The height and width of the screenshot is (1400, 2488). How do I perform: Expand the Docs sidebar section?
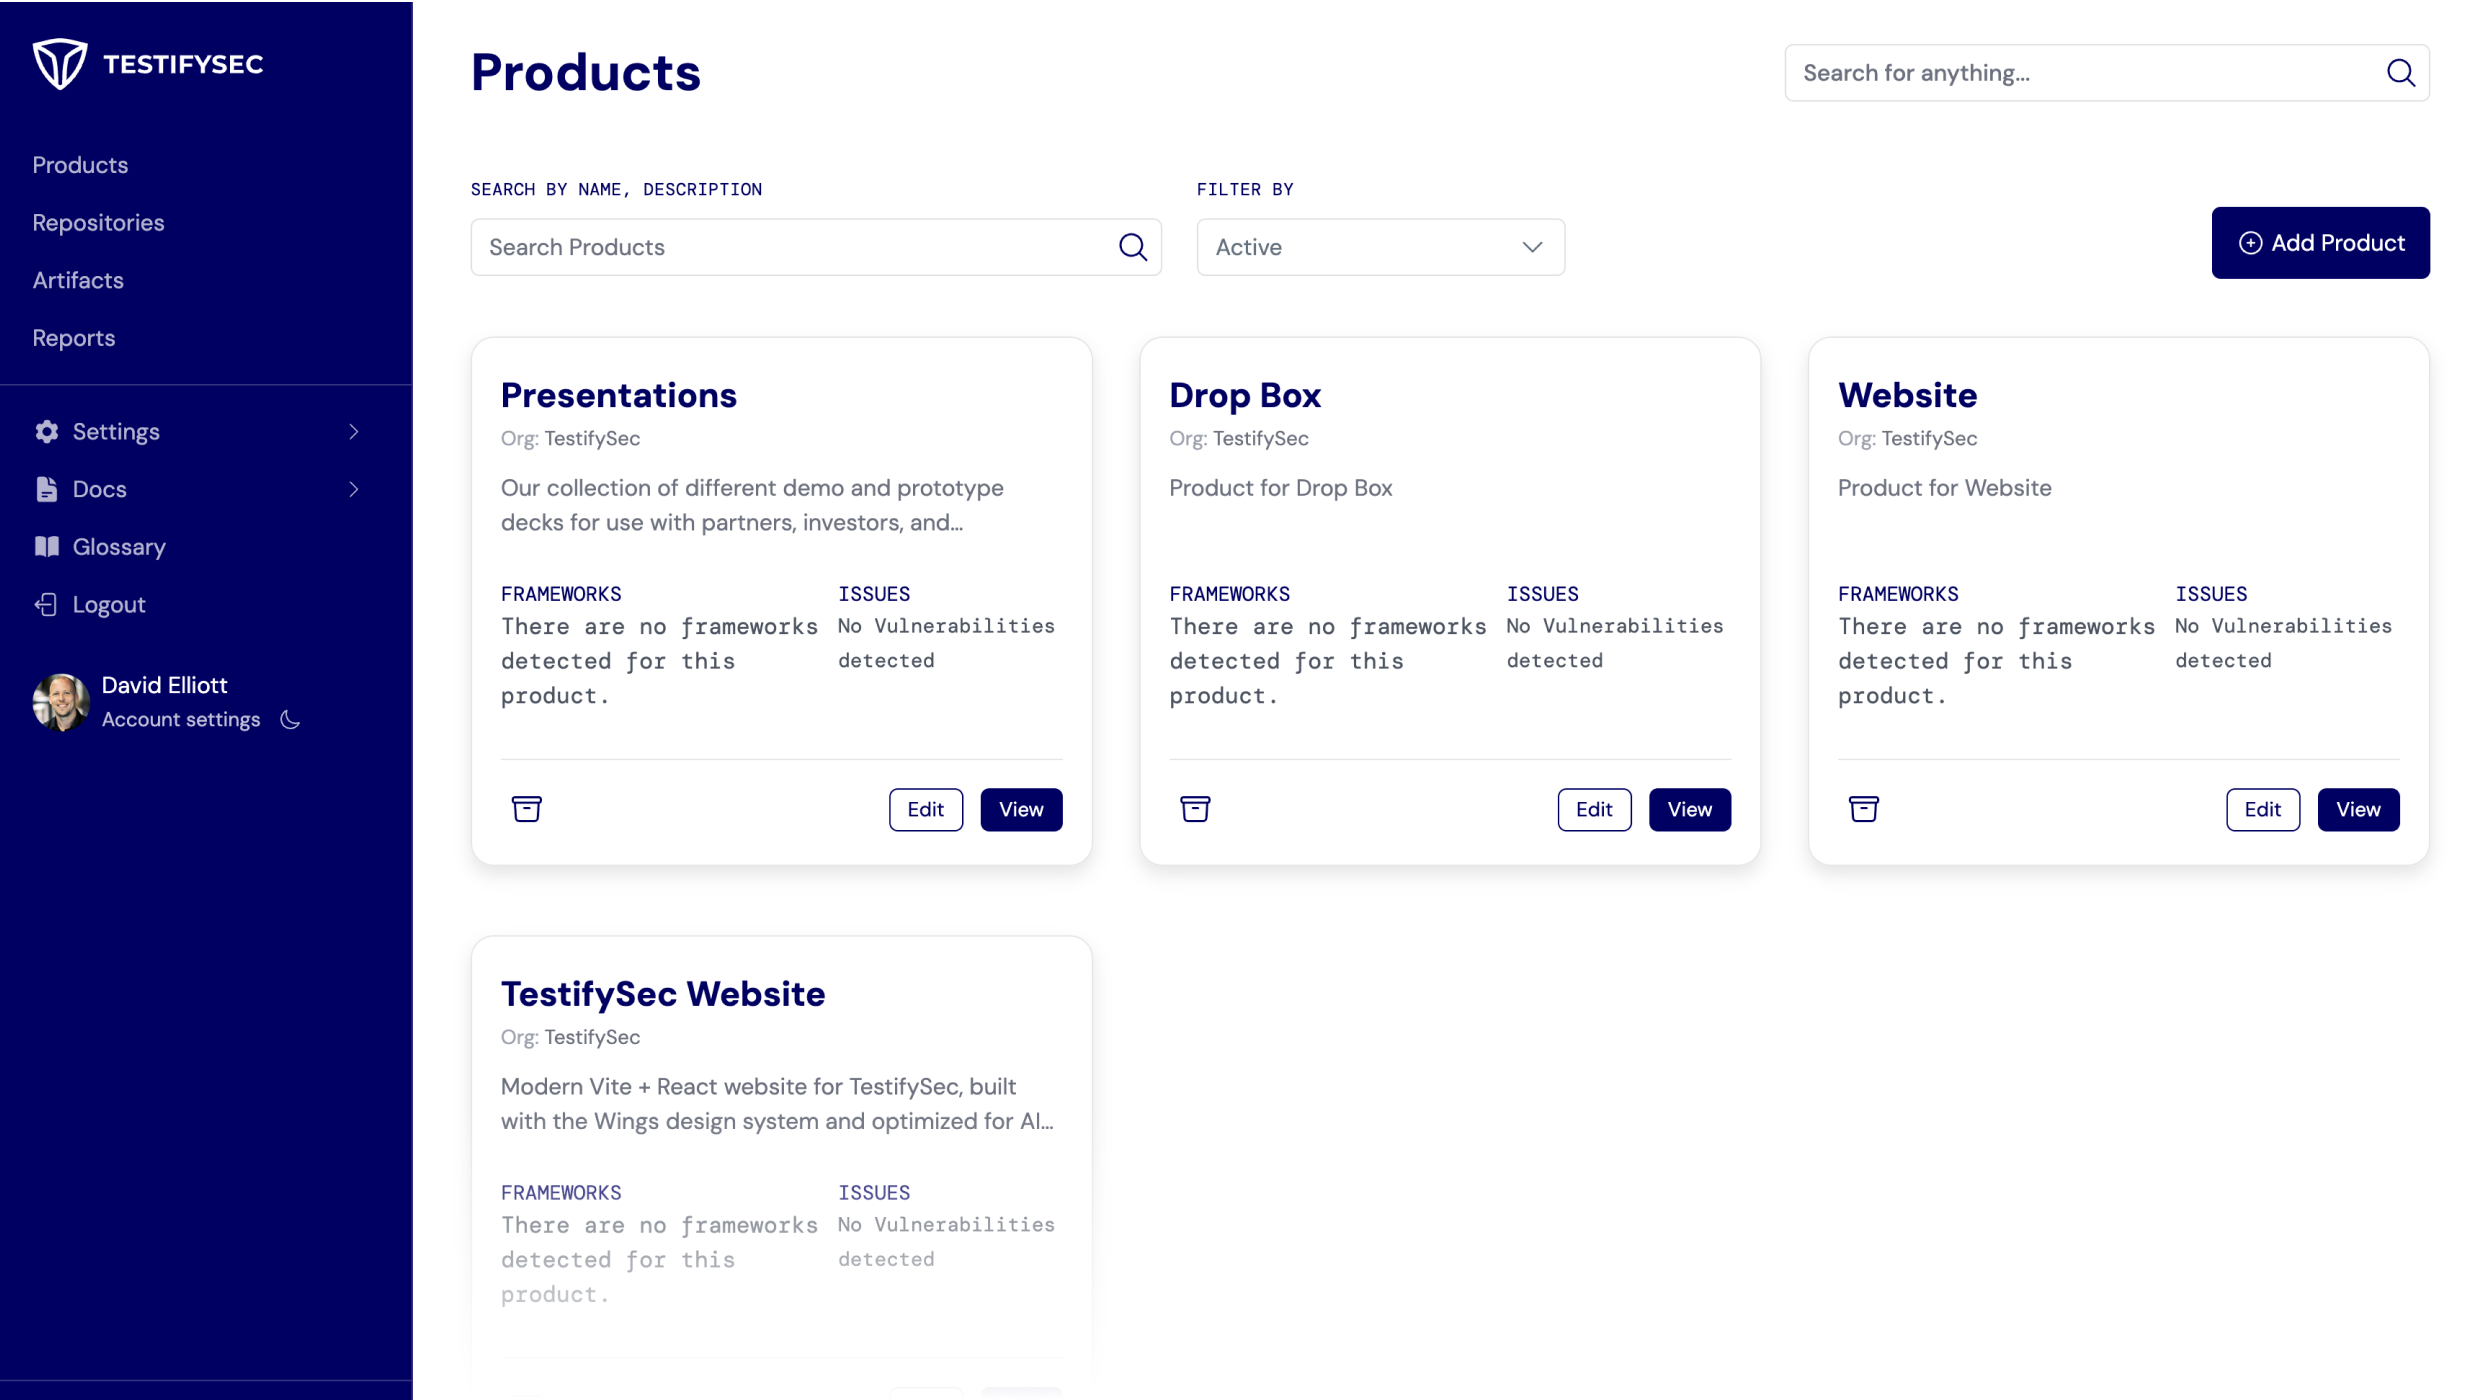[353, 489]
